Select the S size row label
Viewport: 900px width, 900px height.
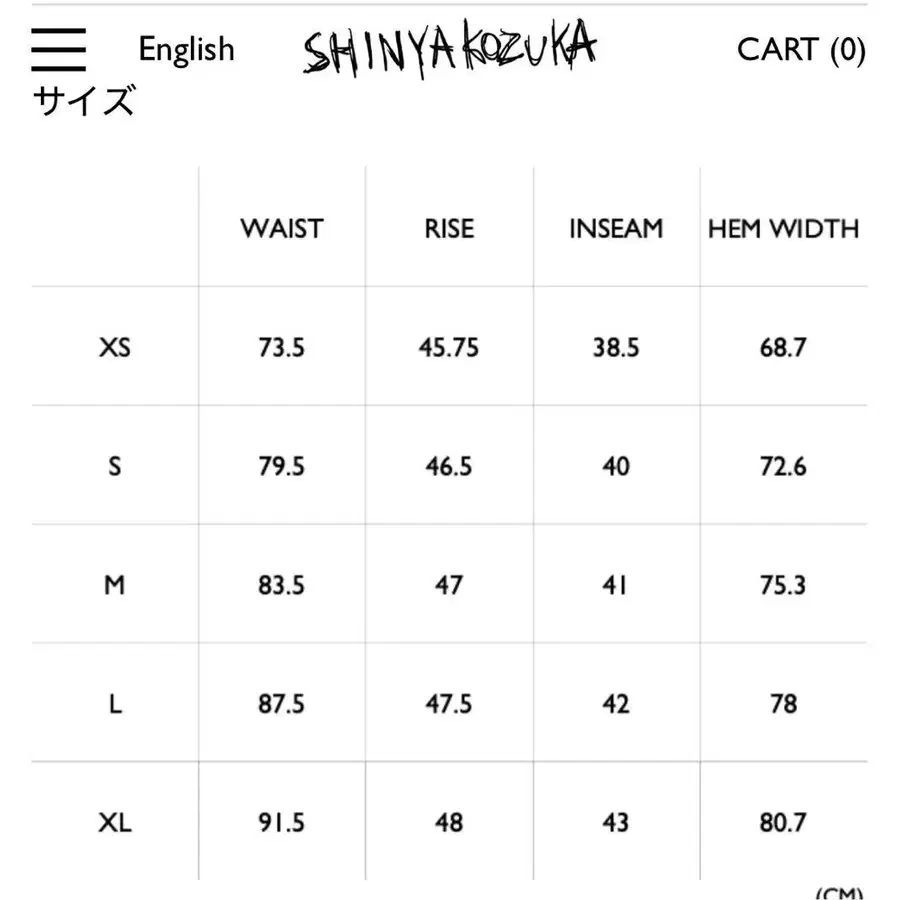115,466
